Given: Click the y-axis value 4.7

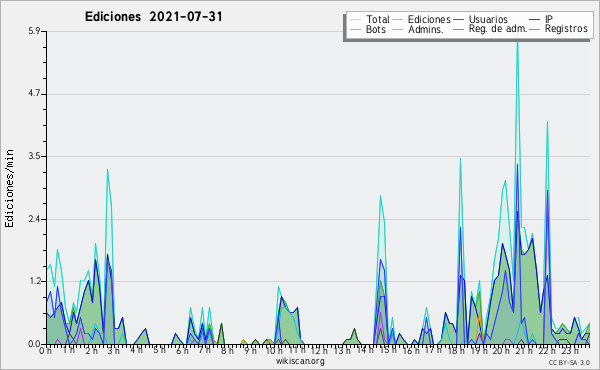Looking at the screenshot, I should click(x=34, y=94).
